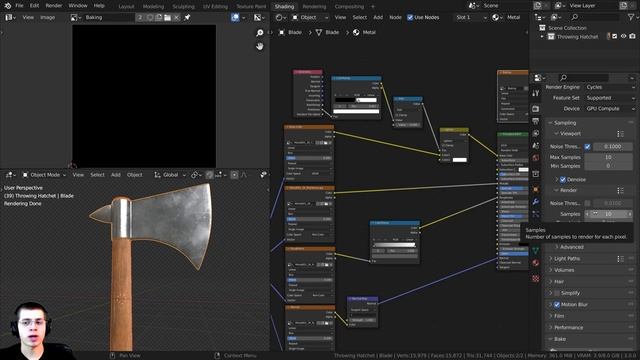Open Object properties tab icon
Screen dimensions: 640x360
(536, 190)
